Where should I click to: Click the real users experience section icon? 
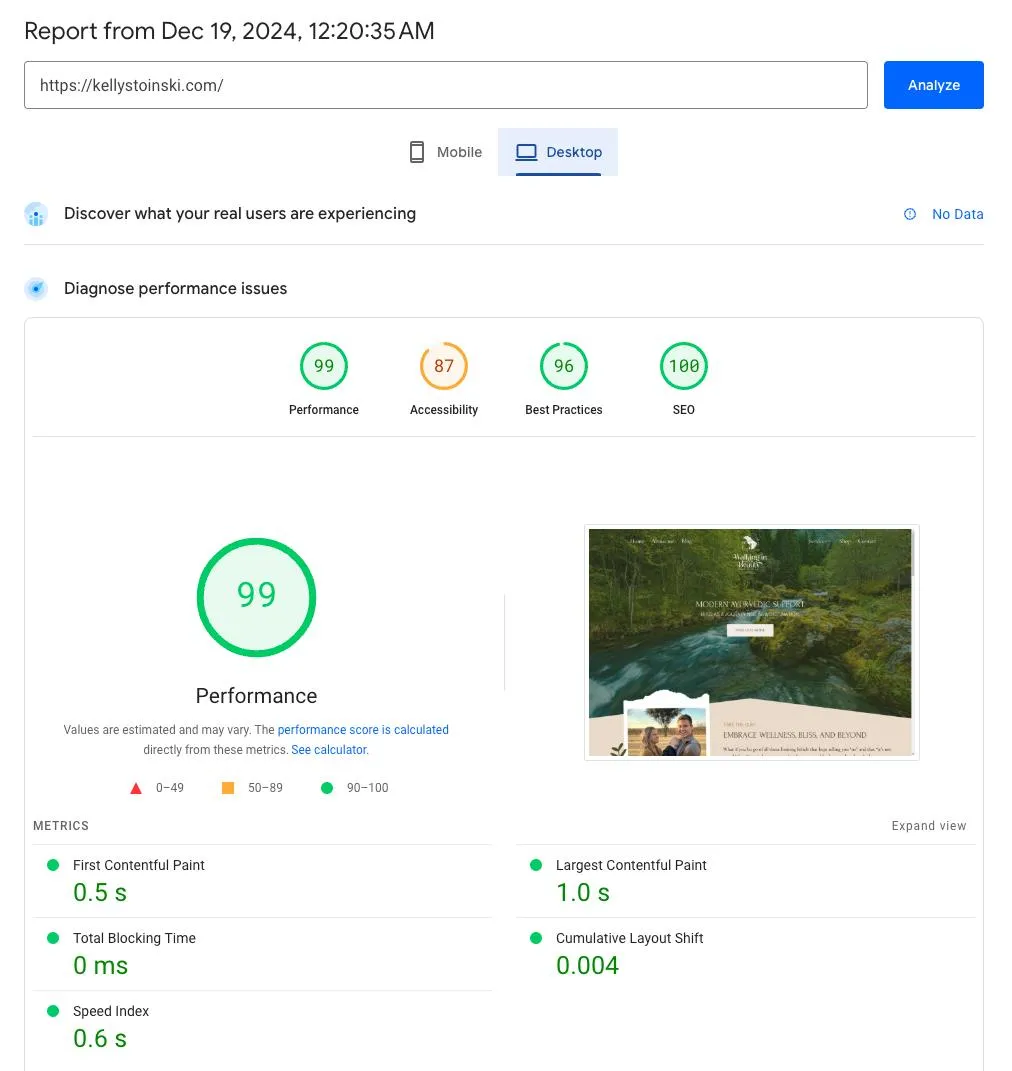pyautogui.click(x=37, y=214)
